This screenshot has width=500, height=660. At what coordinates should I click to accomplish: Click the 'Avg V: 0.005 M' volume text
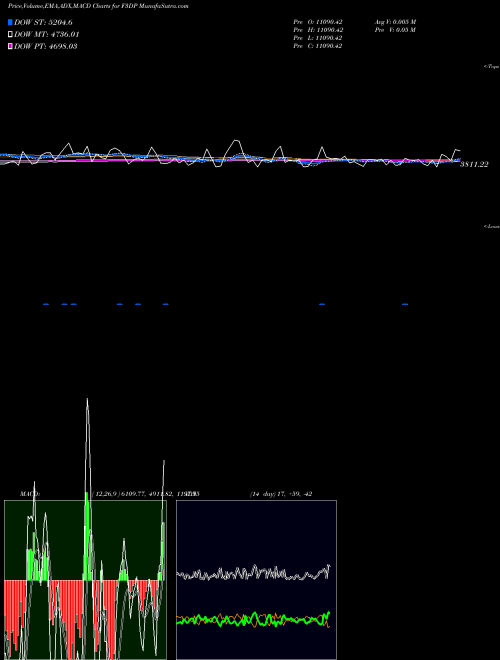pos(396,22)
